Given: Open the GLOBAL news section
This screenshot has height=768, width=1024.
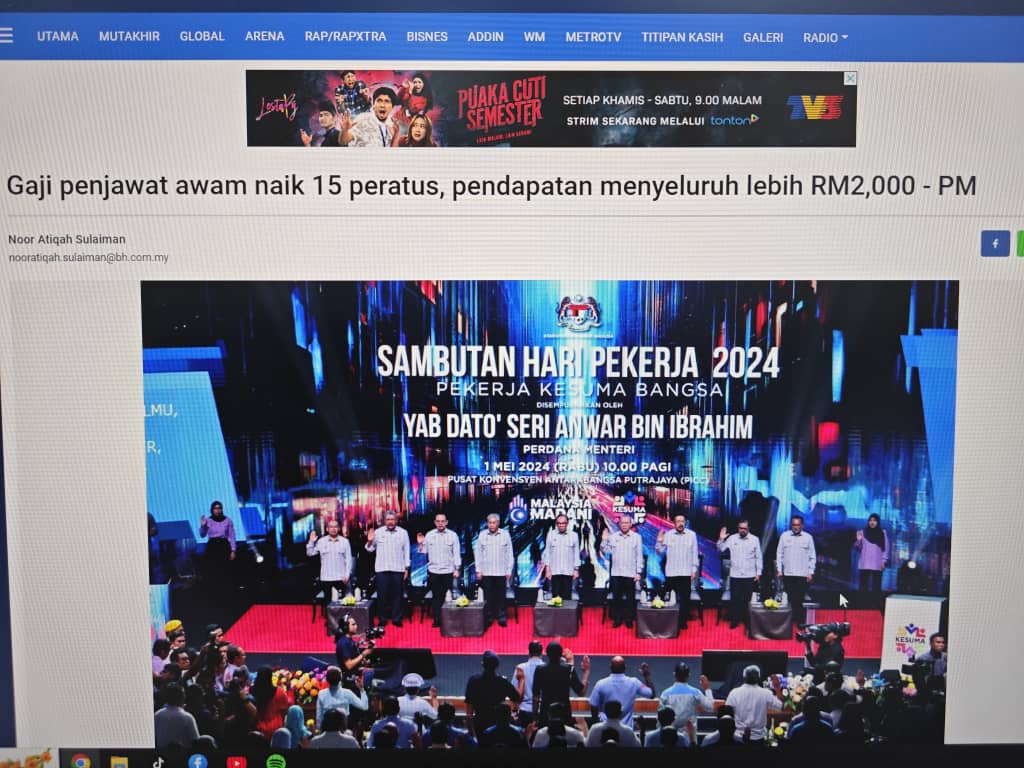Looking at the screenshot, I should pos(202,37).
